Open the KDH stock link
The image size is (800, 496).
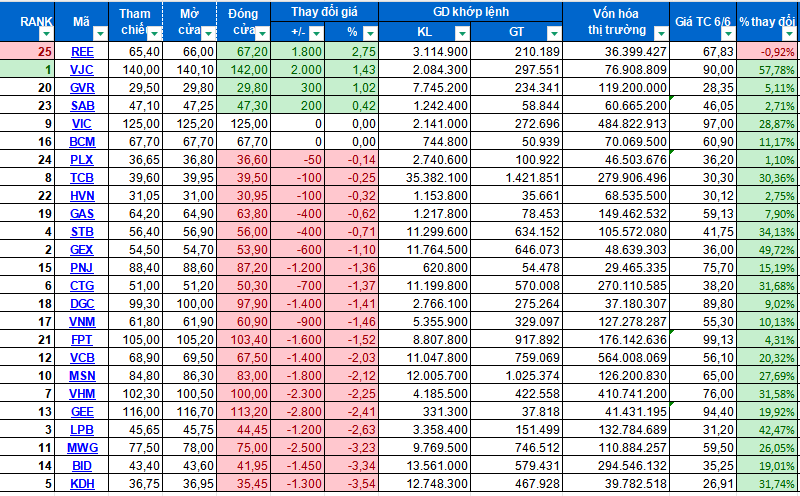pyautogui.click(x=82, y=484)
